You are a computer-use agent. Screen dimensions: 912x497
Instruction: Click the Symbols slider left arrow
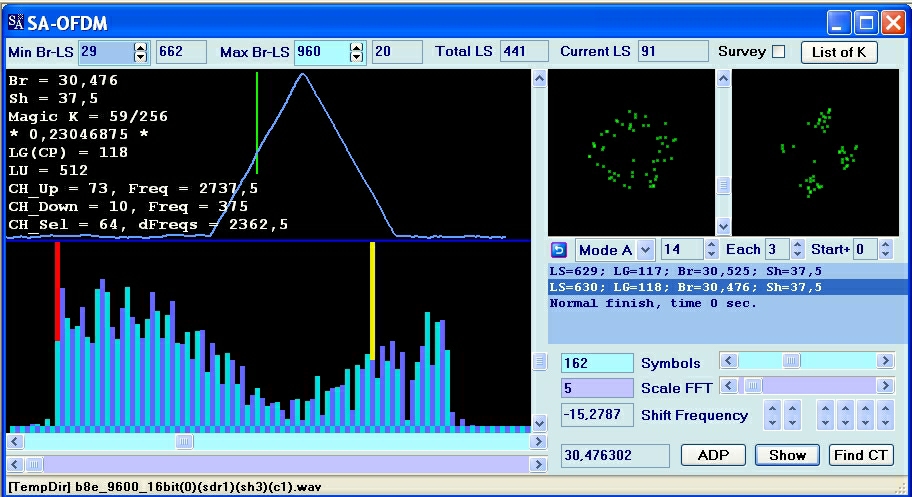(728, 361)
